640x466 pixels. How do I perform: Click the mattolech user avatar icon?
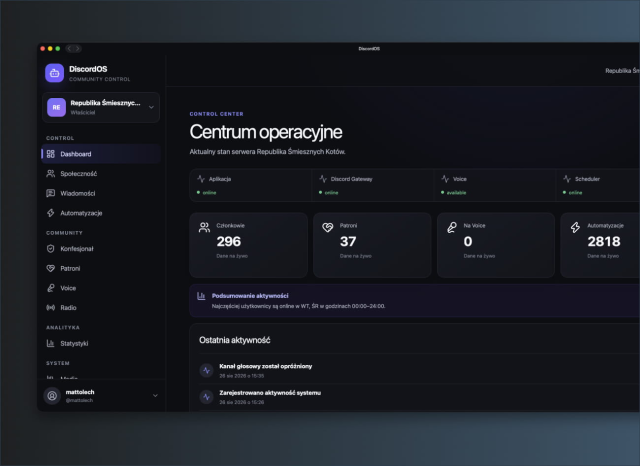[52, 395]
